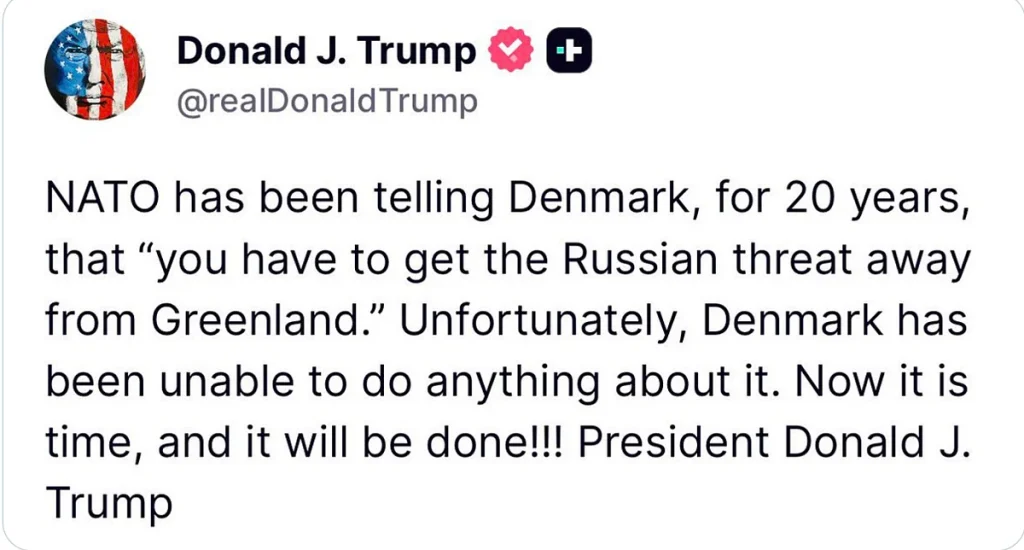Open the Donald J. Trump display name
This screenshot has height=550, width=1024.
[x=326, y=50]
